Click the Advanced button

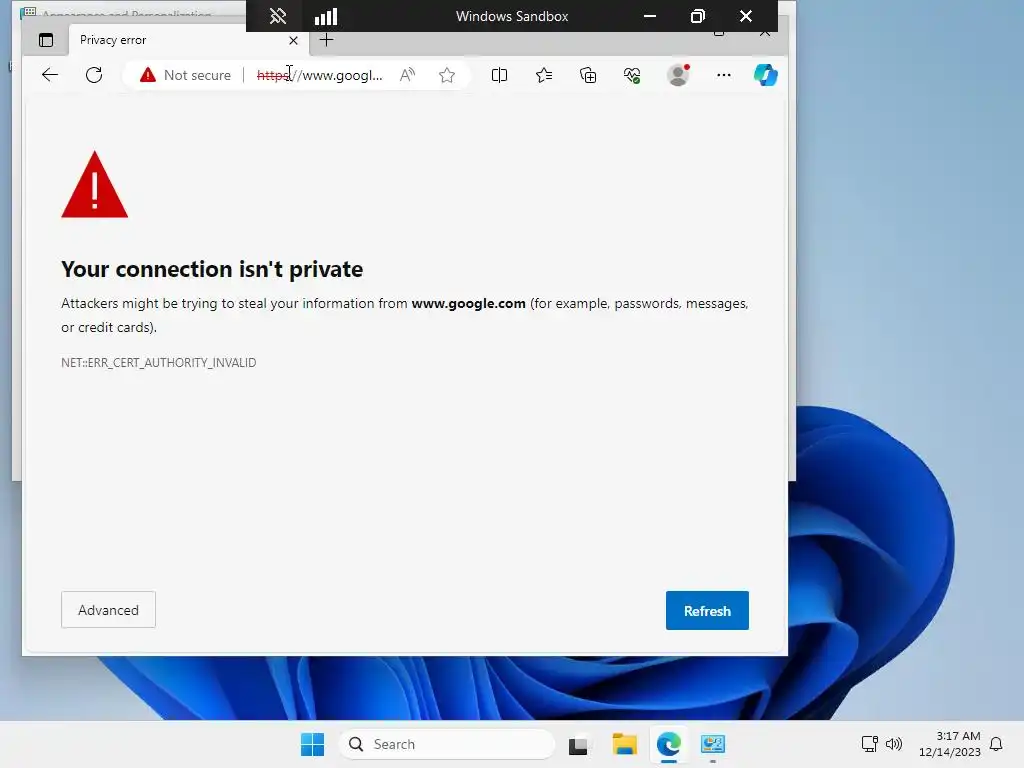(108, 610)
